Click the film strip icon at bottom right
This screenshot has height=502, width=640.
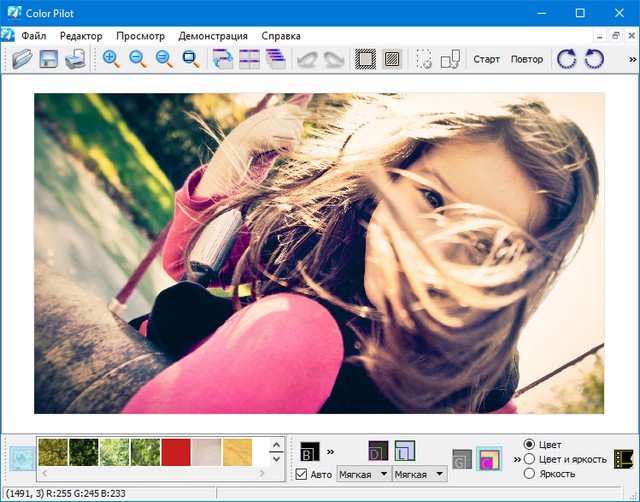(624, 458)
